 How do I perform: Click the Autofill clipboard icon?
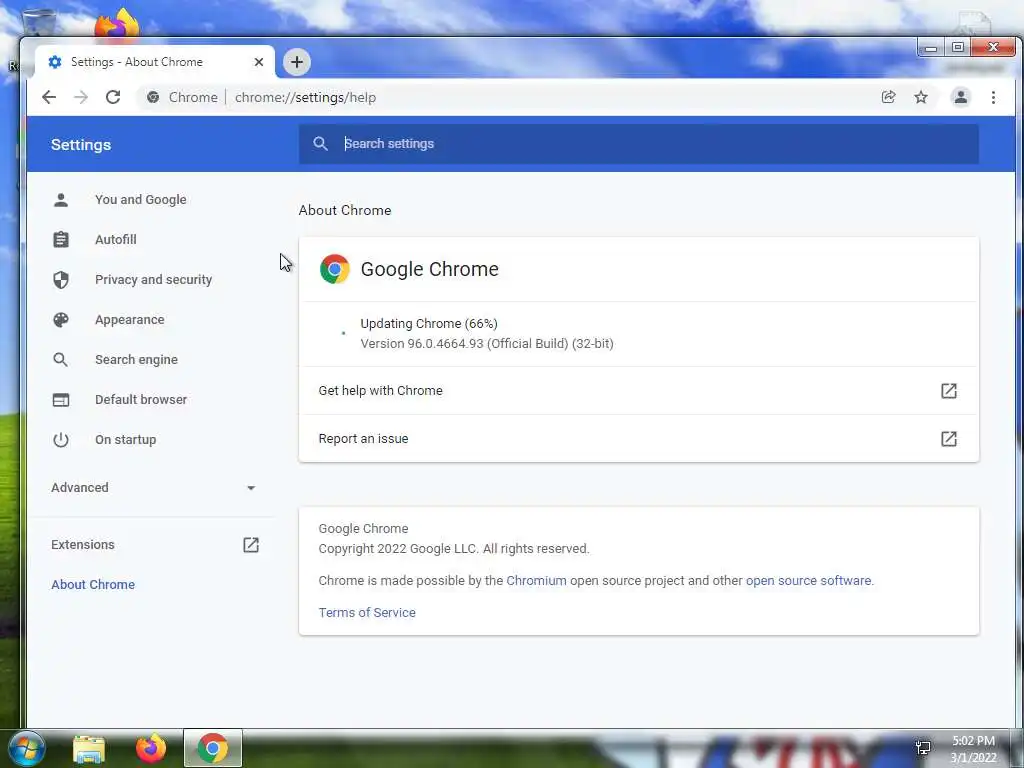coord(61,240)
